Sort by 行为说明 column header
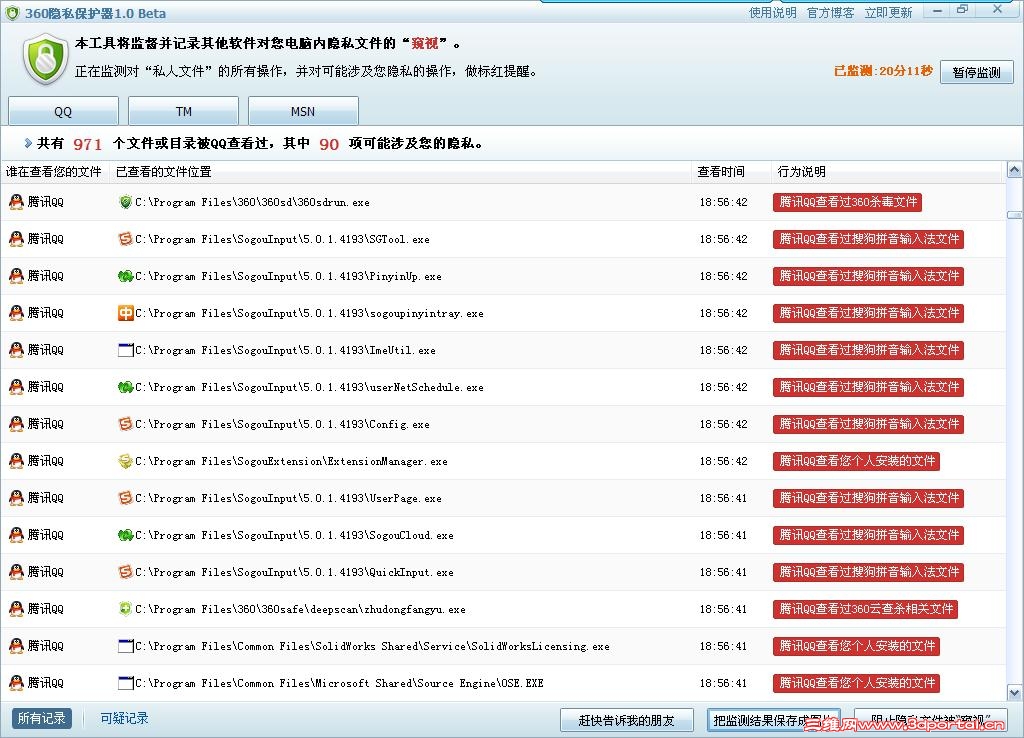 [887, 172]
